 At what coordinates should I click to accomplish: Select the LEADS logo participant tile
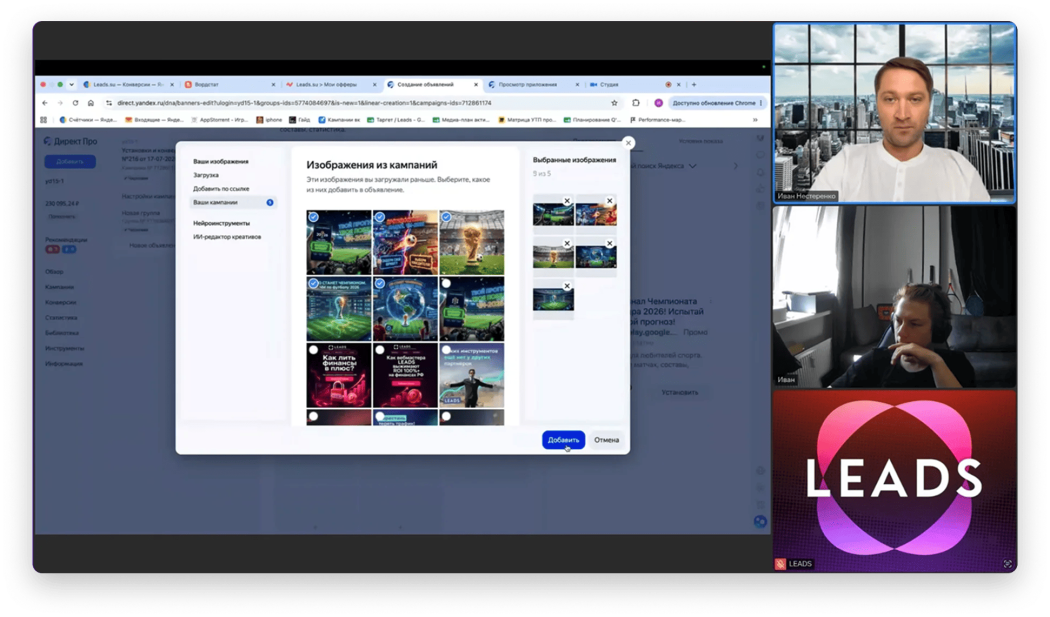[x=895, y=481]
